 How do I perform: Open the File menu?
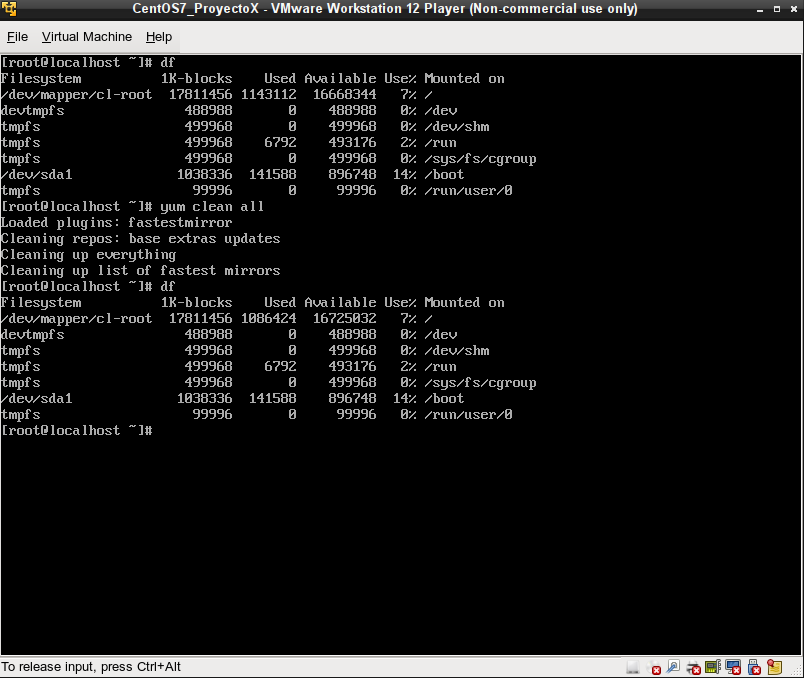tap(17, 37)
